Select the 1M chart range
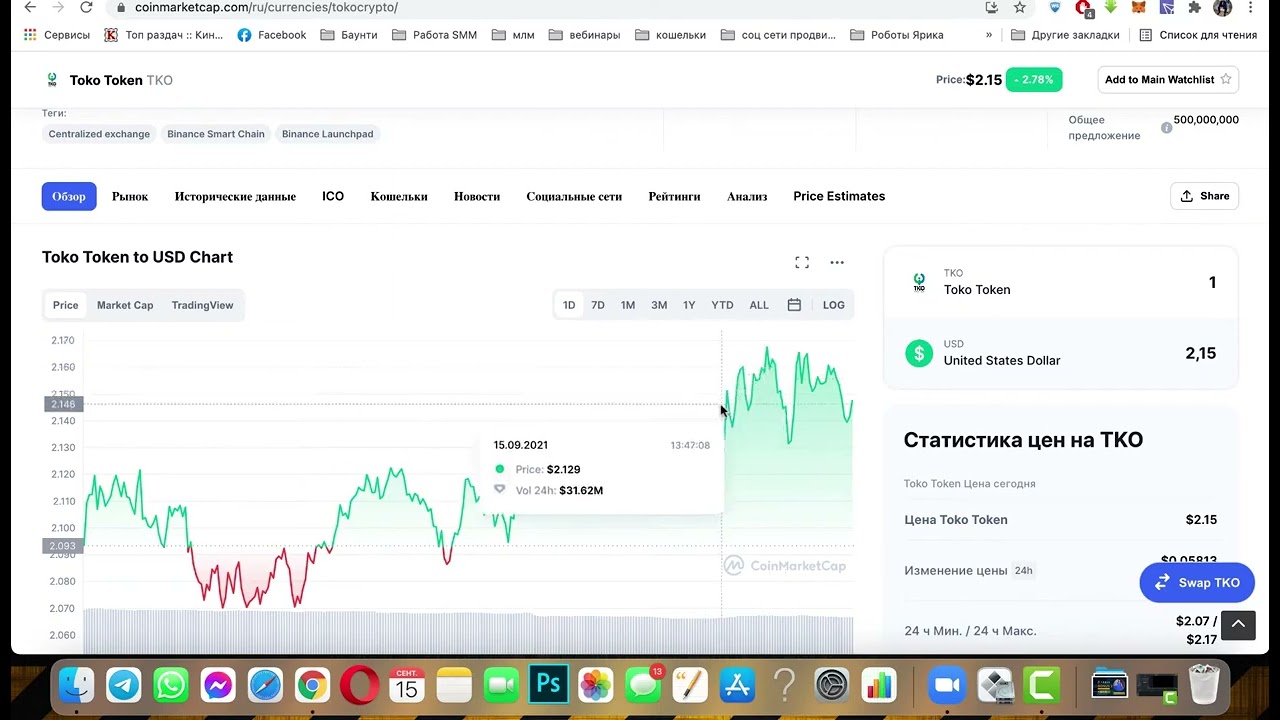This screenshot has width=1280, height=720. pos(628,305)
